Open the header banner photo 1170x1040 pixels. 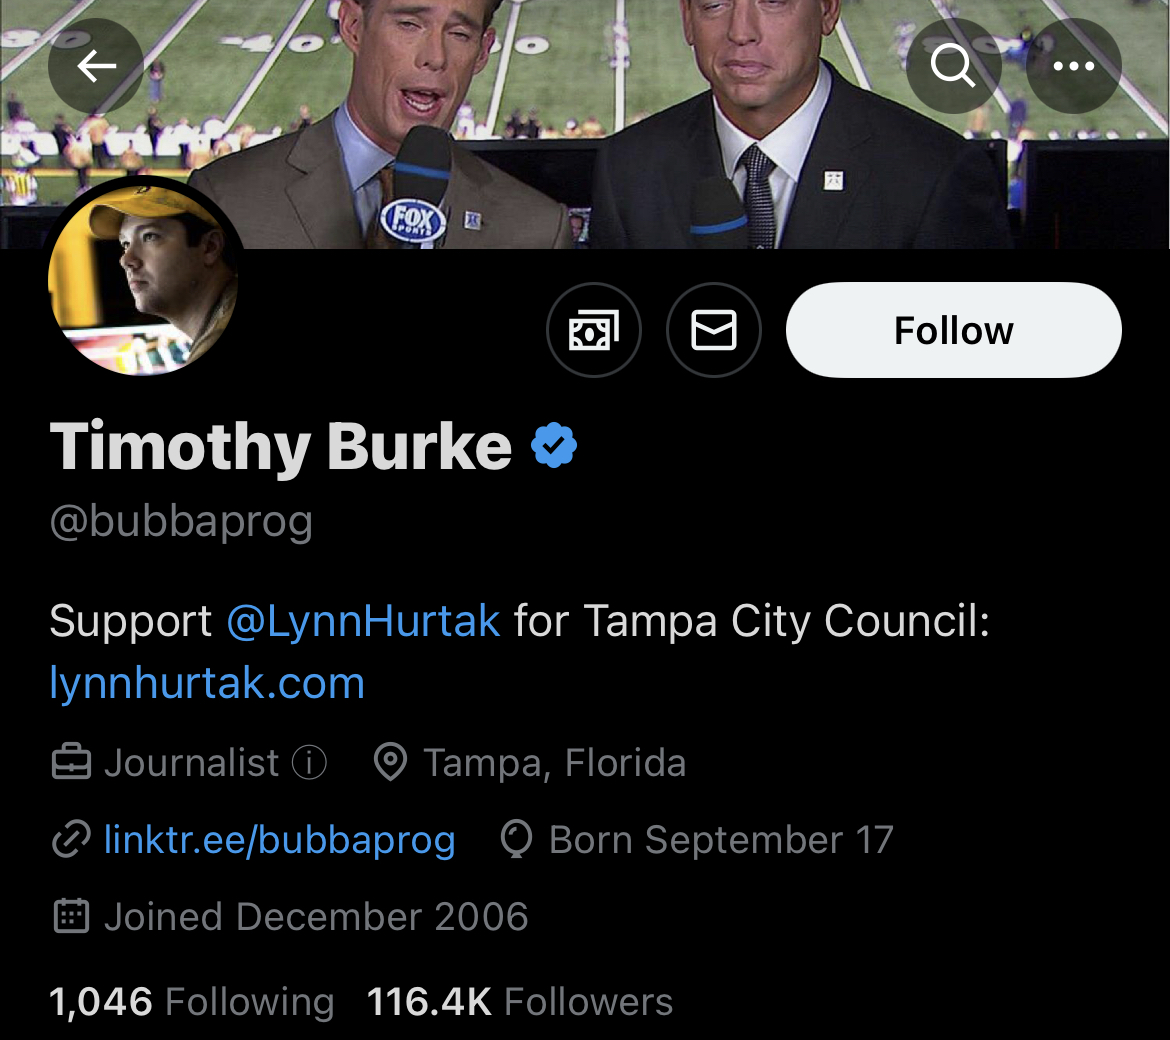[x=585, y=124]
